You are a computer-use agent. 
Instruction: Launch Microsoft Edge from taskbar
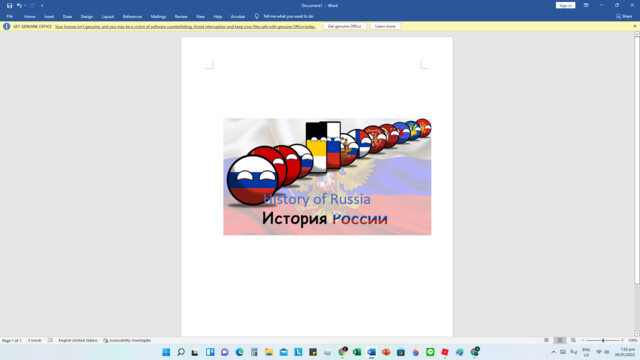(x=239, y=352)
